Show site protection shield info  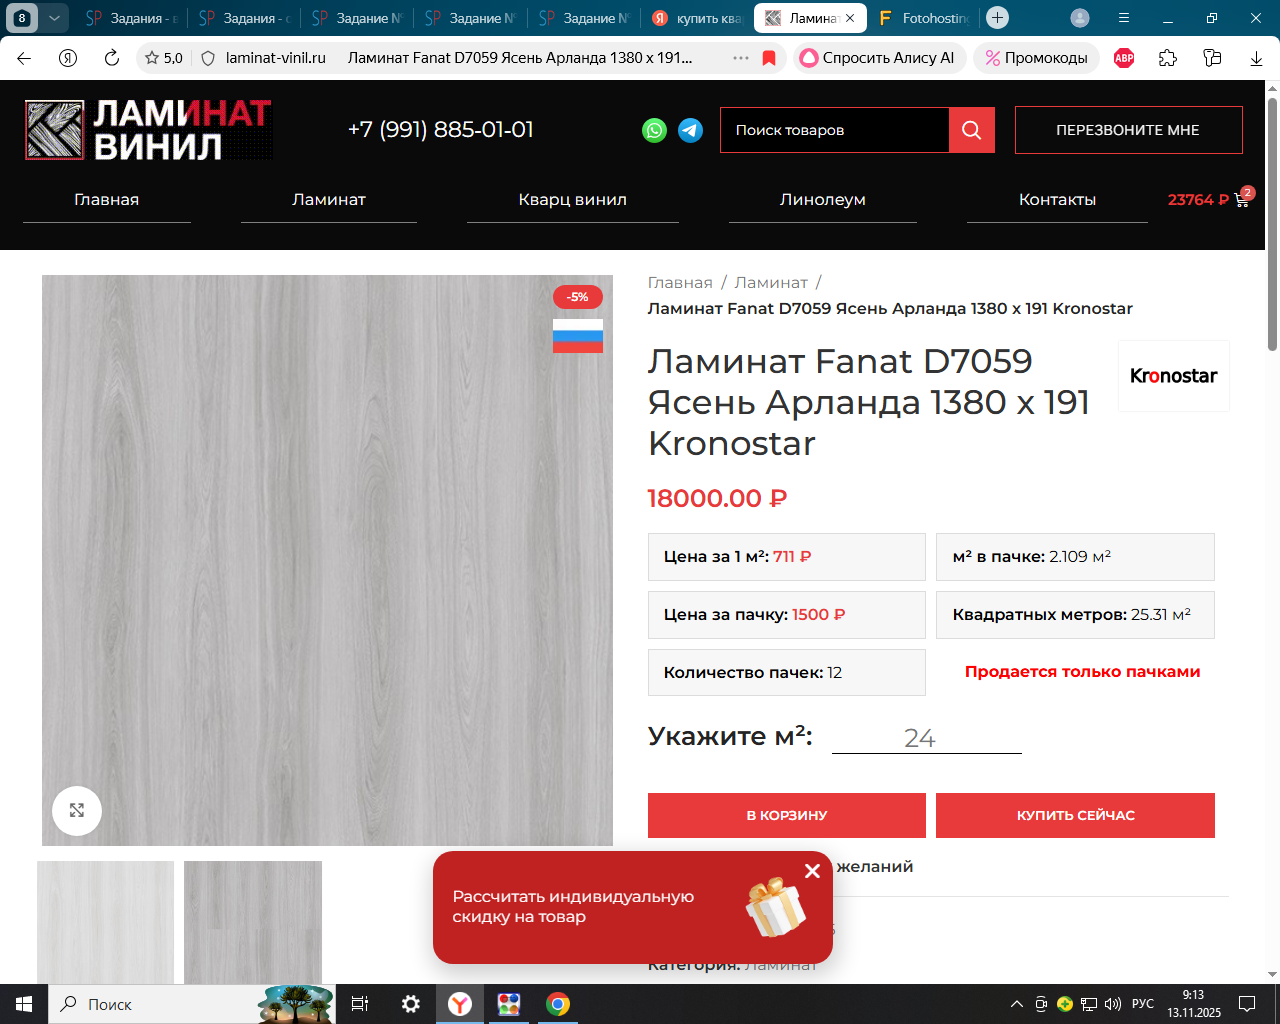(208, 58)
